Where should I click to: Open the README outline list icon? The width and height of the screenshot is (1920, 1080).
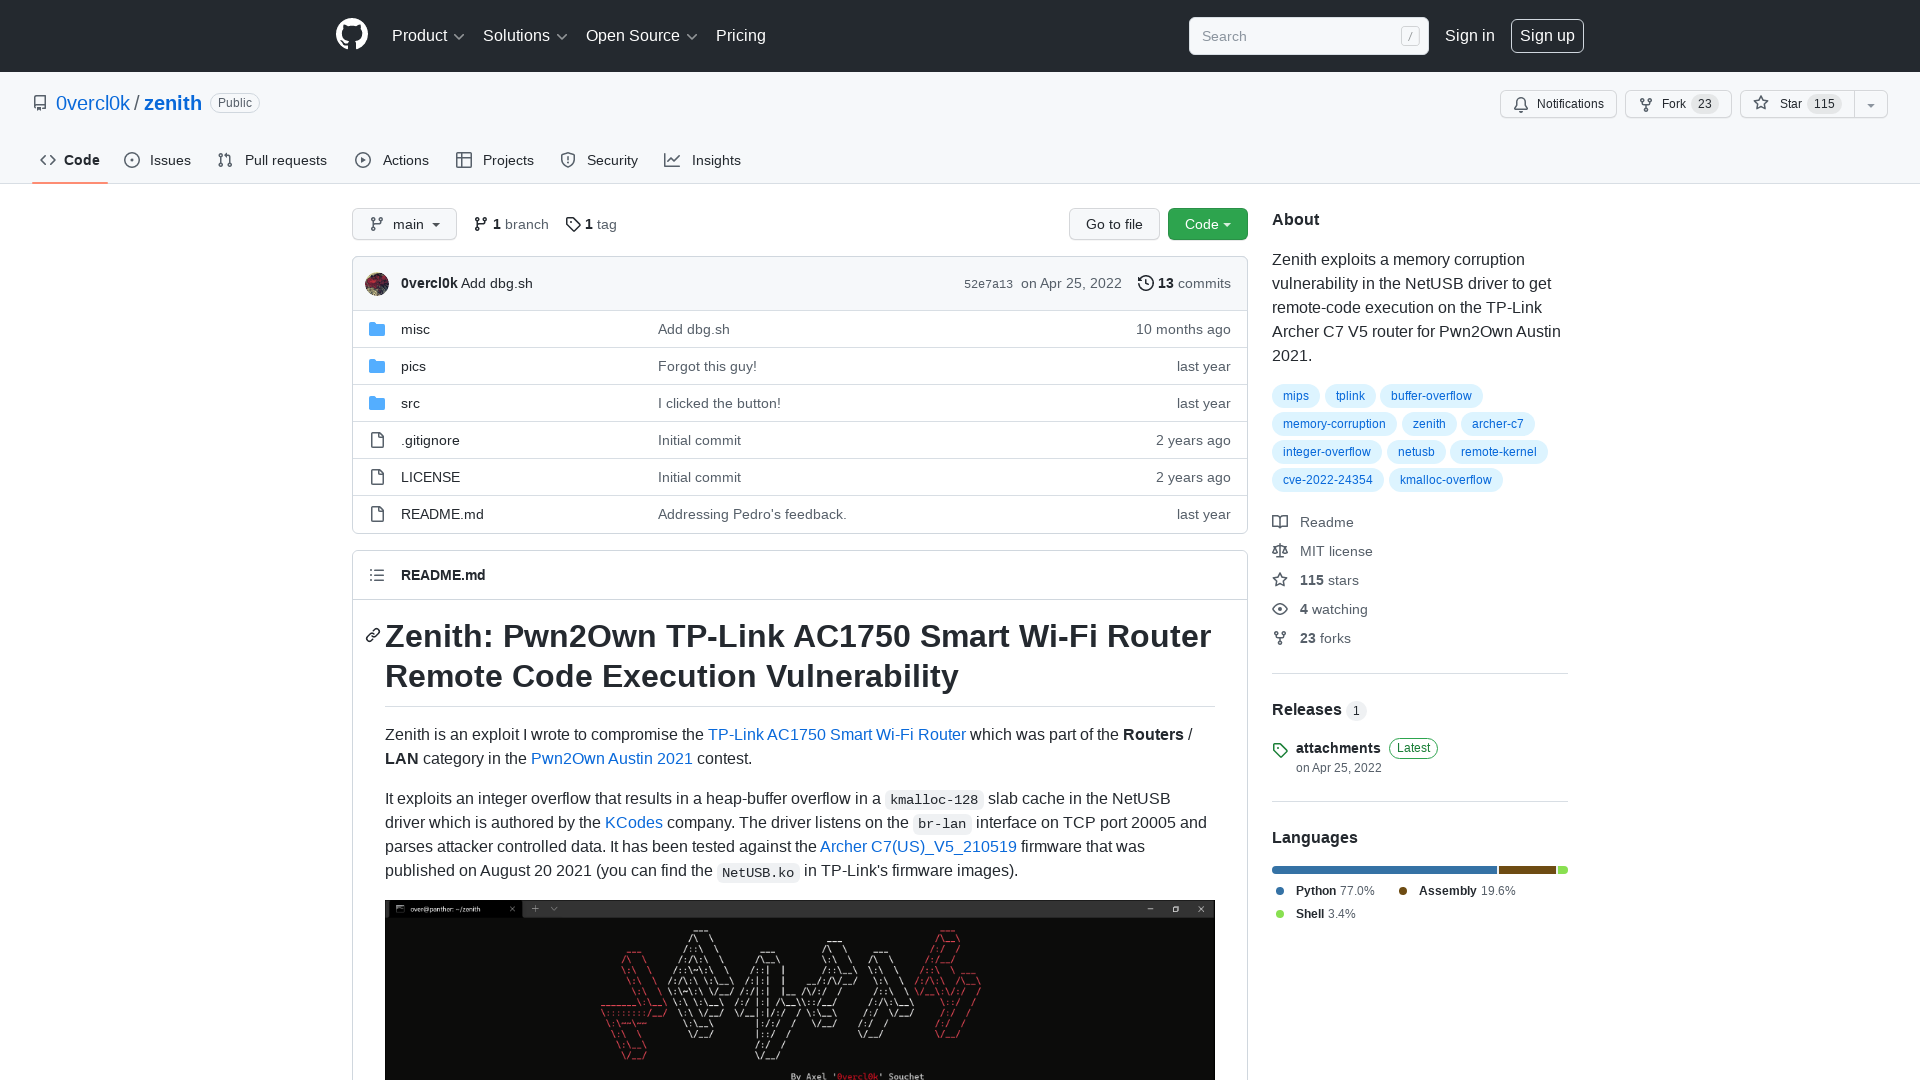click(x=377, y=575)
